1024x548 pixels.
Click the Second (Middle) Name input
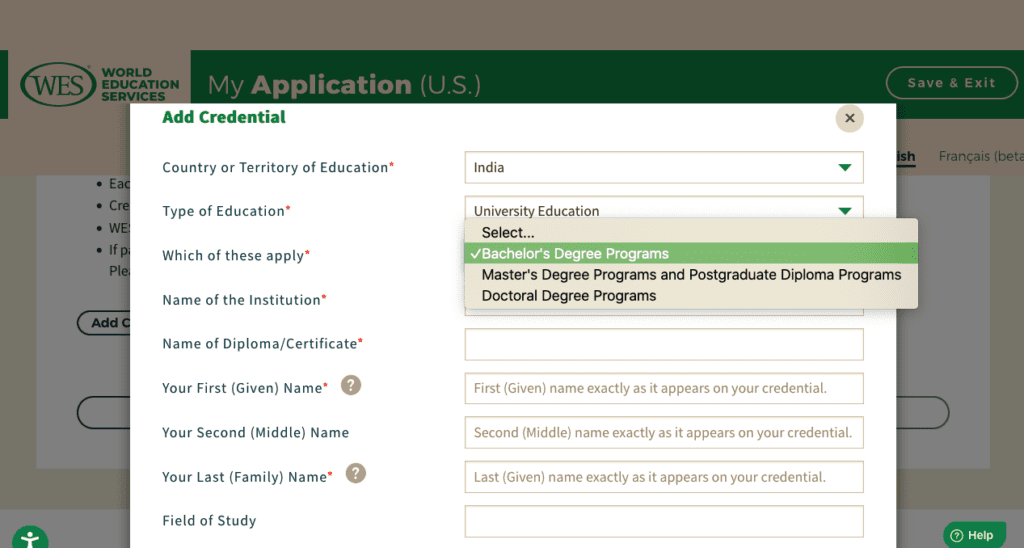[x=663, y=433]
